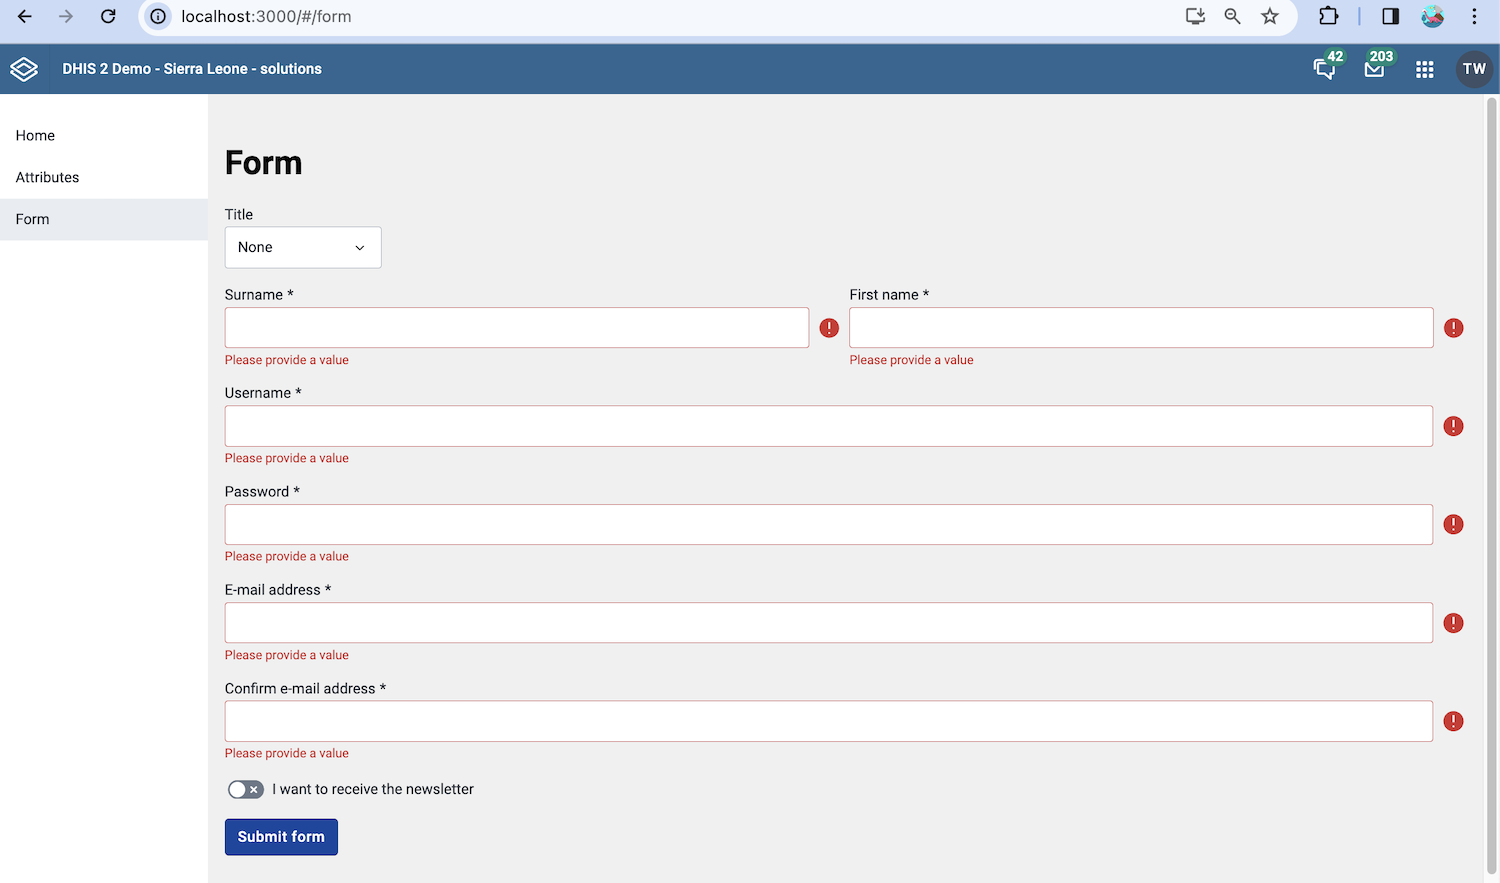Click the DHIS2 logo icon
The width and height of the screenshot is (1500, 883).
point(24,69)
